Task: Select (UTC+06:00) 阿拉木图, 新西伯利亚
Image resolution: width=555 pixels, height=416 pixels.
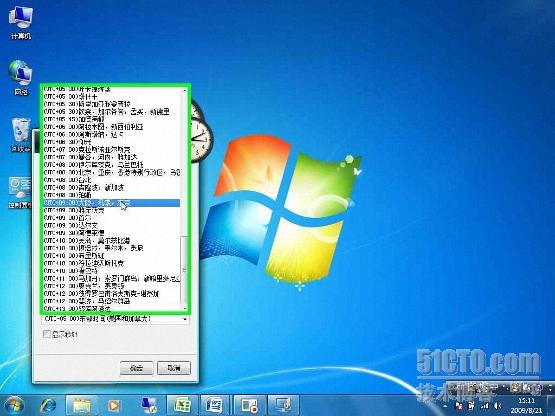Action: click(x=112, y=127)
